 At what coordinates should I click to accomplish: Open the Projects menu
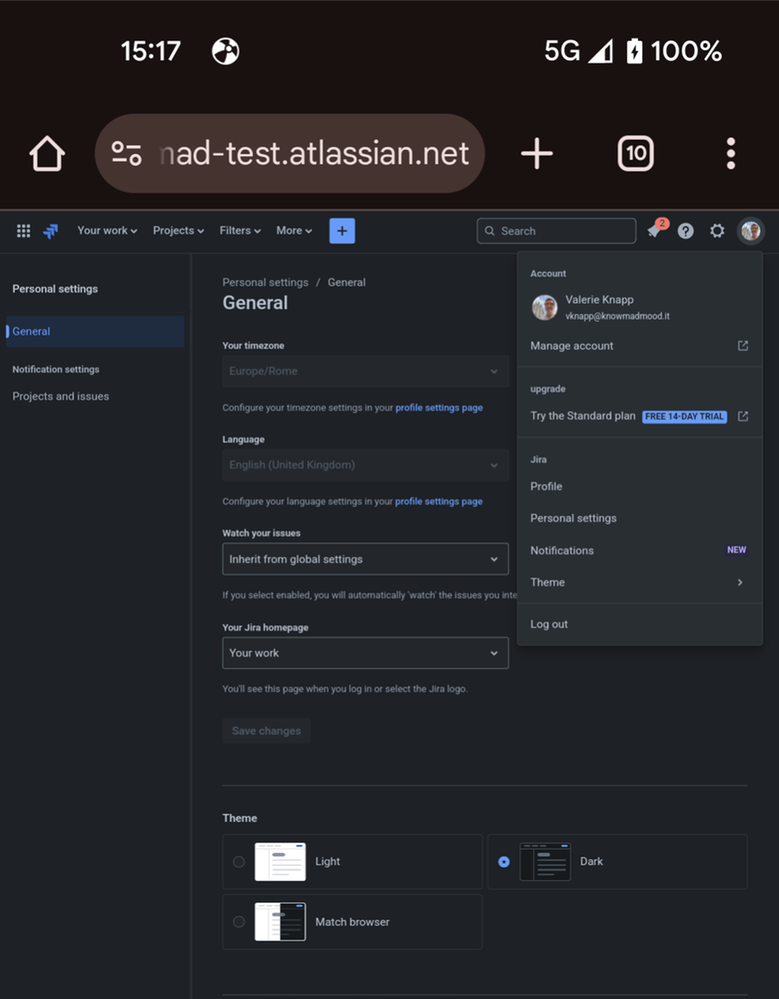pyautogui.click(x=178, y=230)
